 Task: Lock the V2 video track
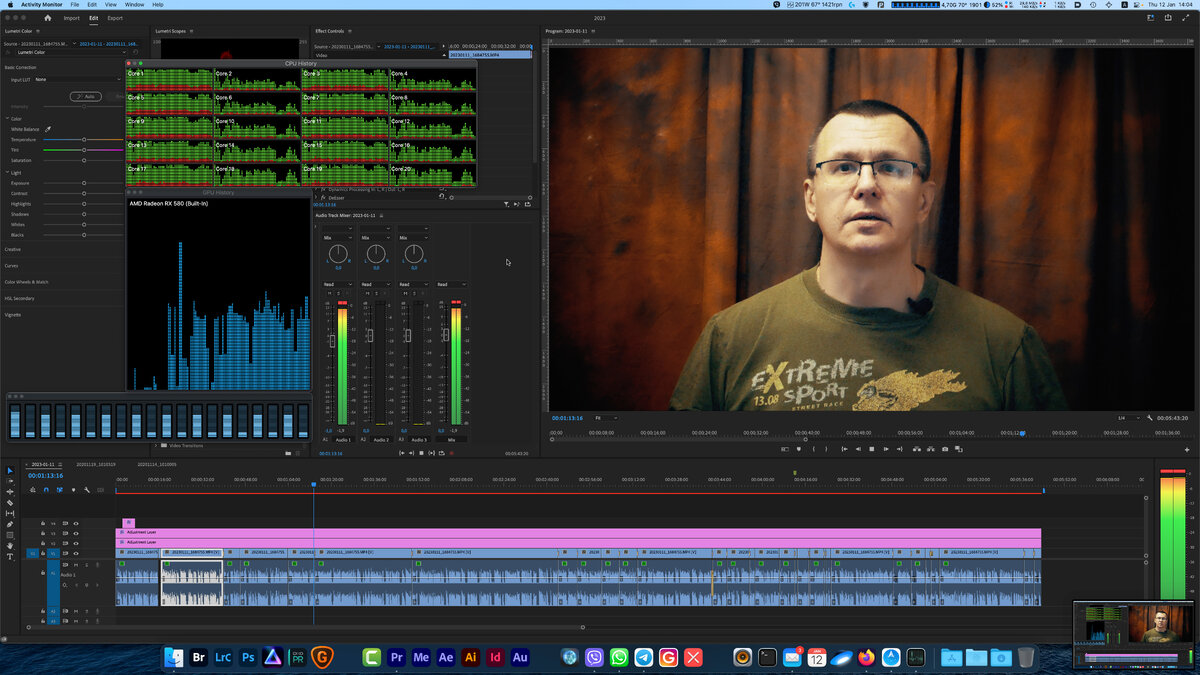pyautogui.click(x=43, y=543)
